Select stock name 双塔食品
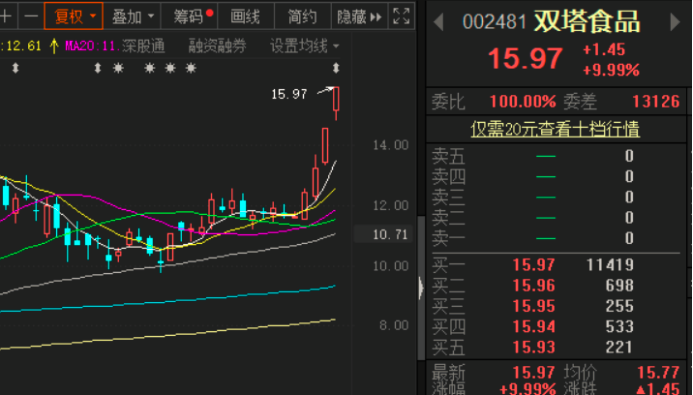This screenshot has height=395, width=693. [x=587, y=21]
